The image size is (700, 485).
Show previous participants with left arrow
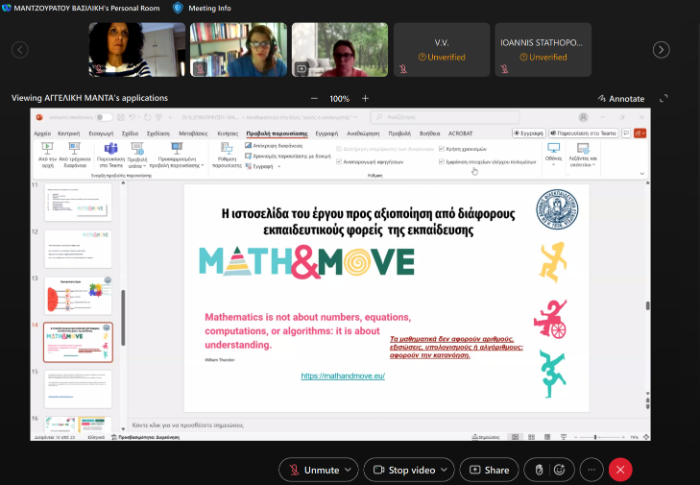[20, 50]
